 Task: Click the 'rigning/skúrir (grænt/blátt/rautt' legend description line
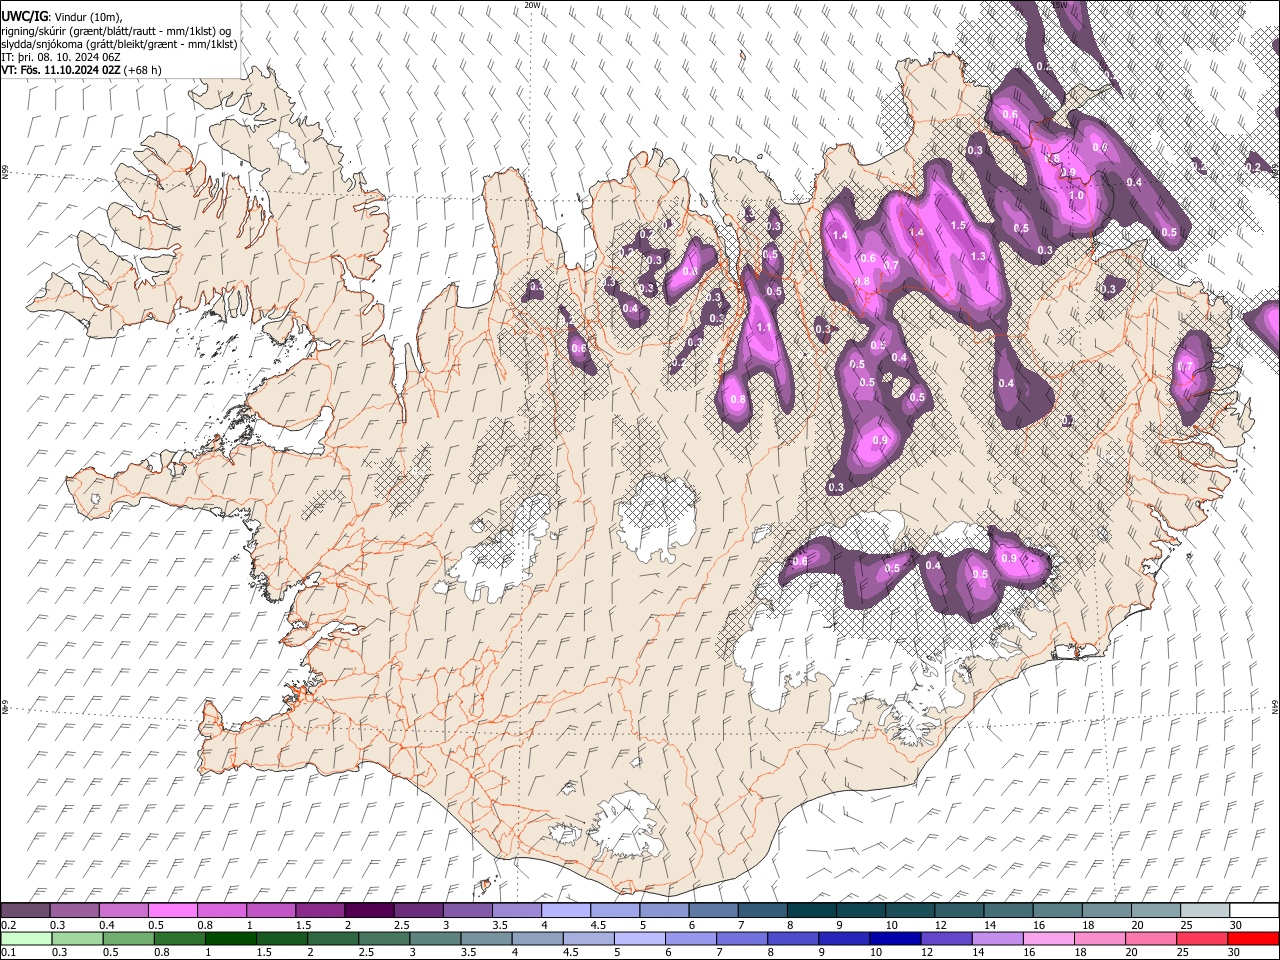[x=116, y=30]
